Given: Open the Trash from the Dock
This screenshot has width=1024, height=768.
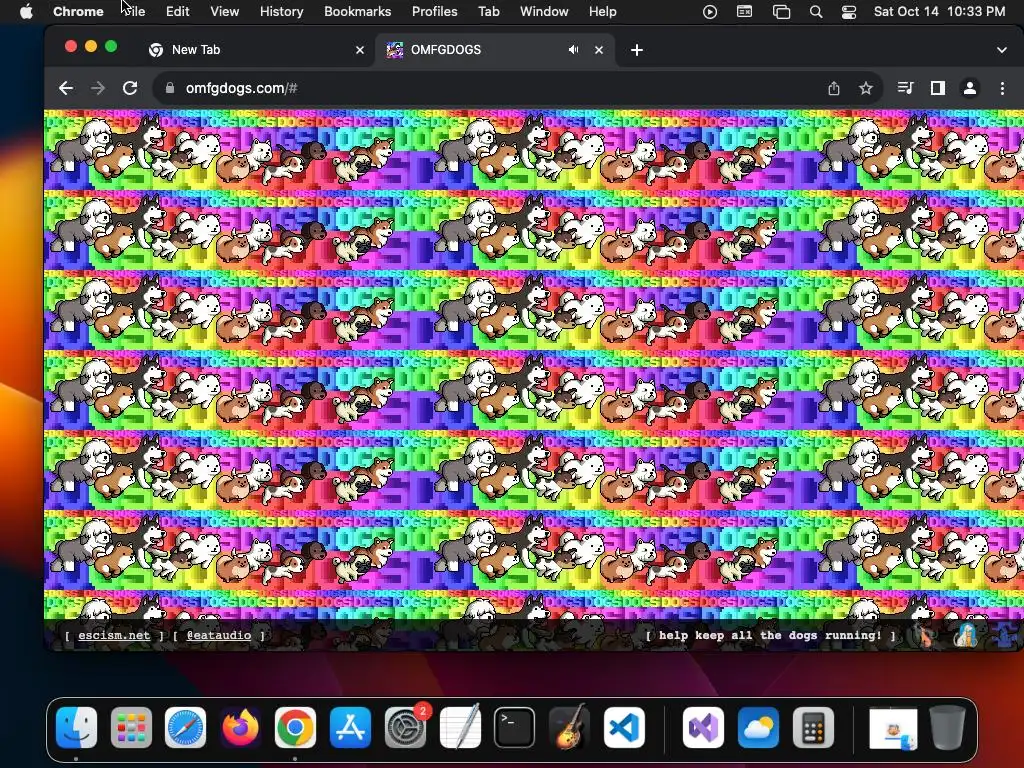Looking at the screenshot, I should [x=948, y=728].
